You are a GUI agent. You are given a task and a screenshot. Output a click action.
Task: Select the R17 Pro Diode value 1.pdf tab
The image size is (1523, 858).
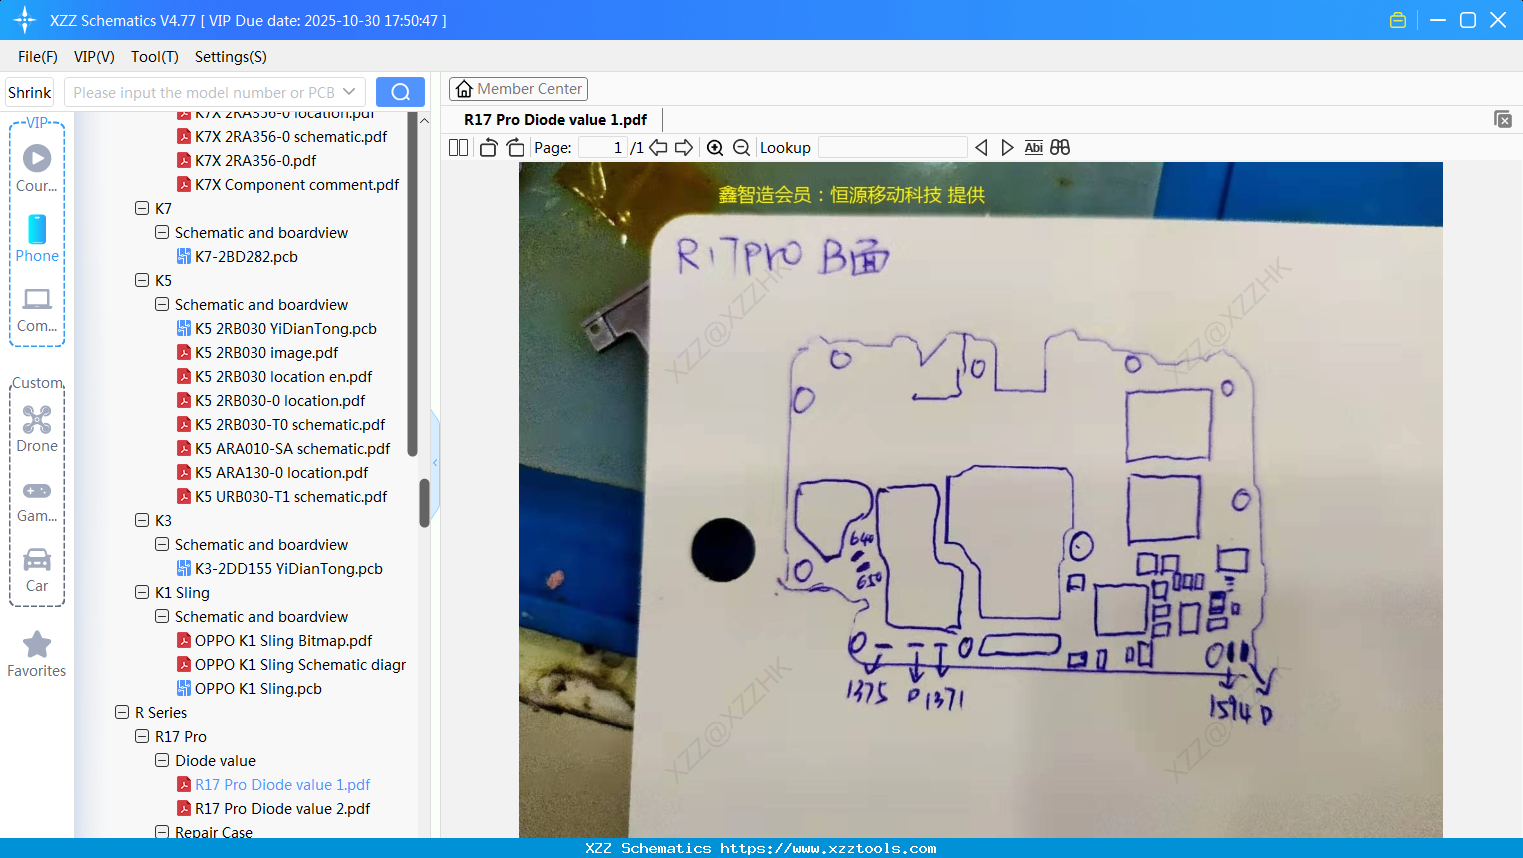555,120
